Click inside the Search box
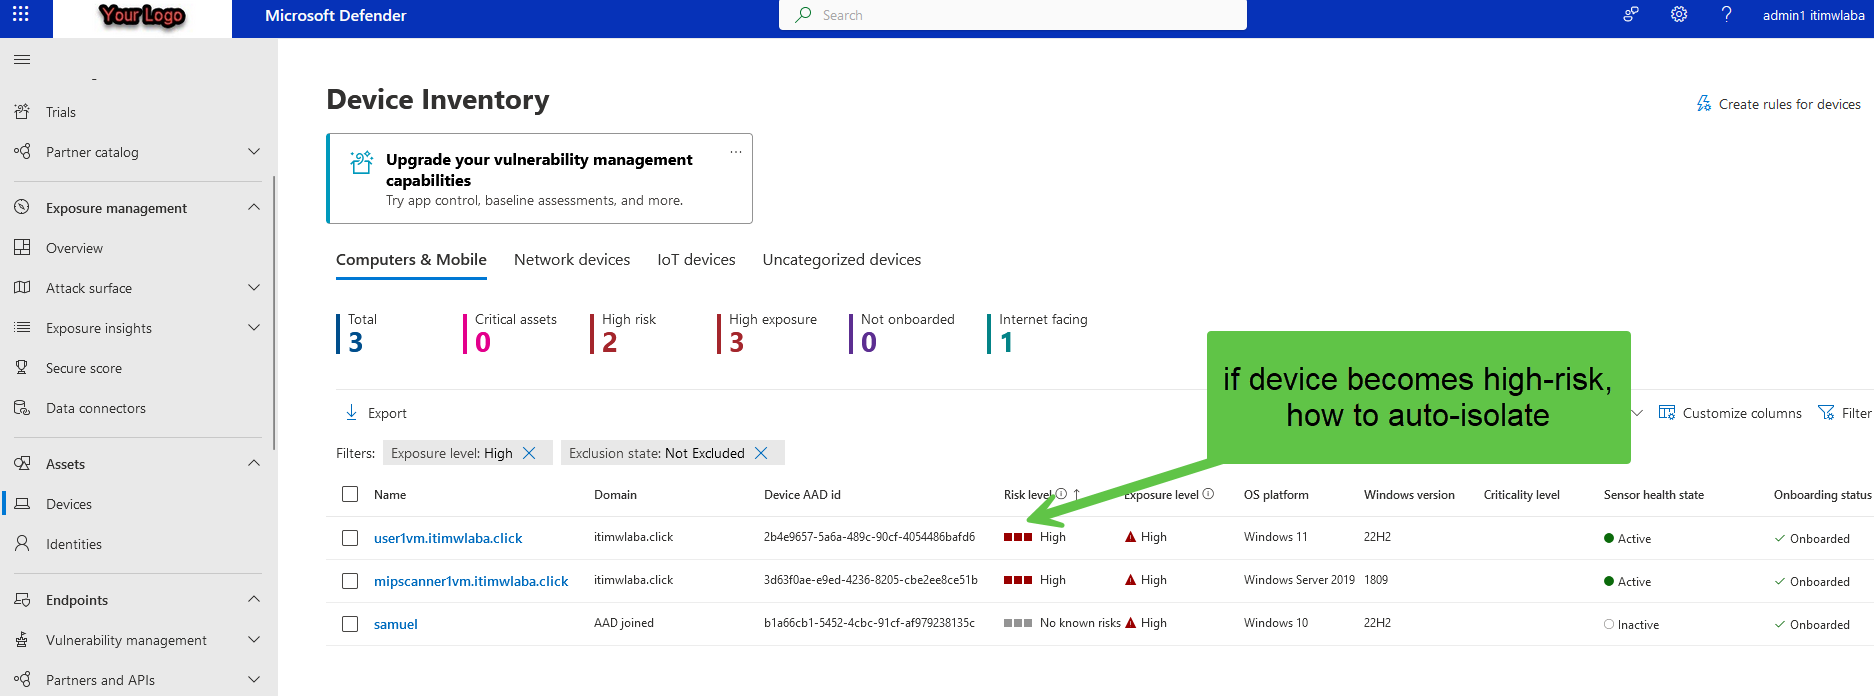This screenshot has width=1874, height=696. (1013, 15)
